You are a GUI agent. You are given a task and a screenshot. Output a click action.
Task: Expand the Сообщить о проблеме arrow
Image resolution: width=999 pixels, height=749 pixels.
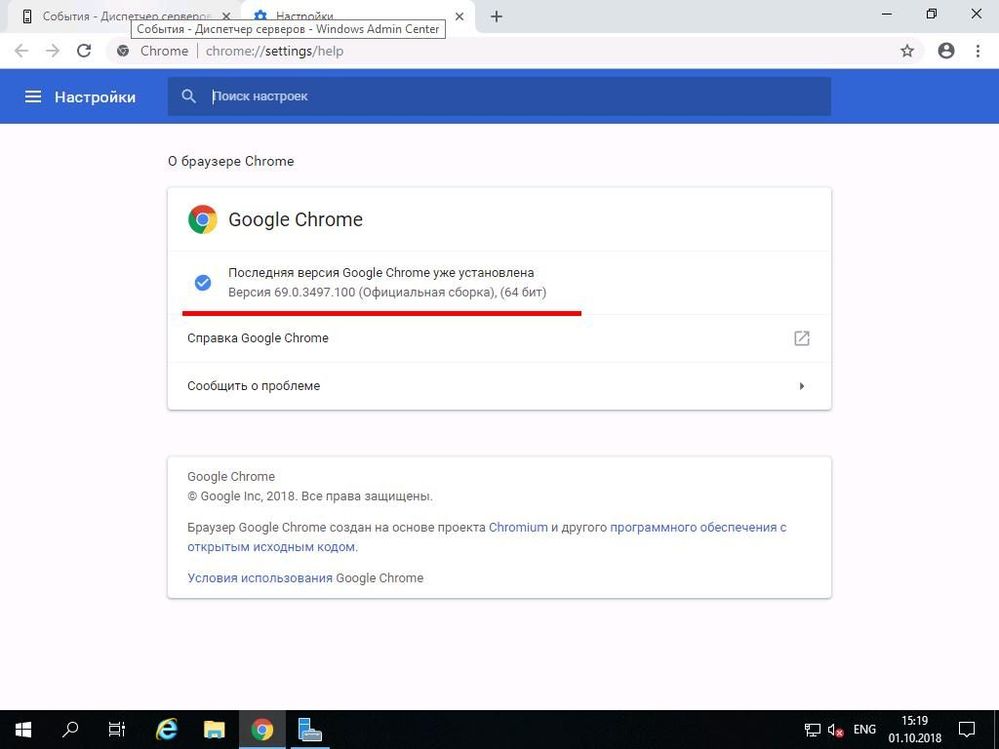coord(801,386)
